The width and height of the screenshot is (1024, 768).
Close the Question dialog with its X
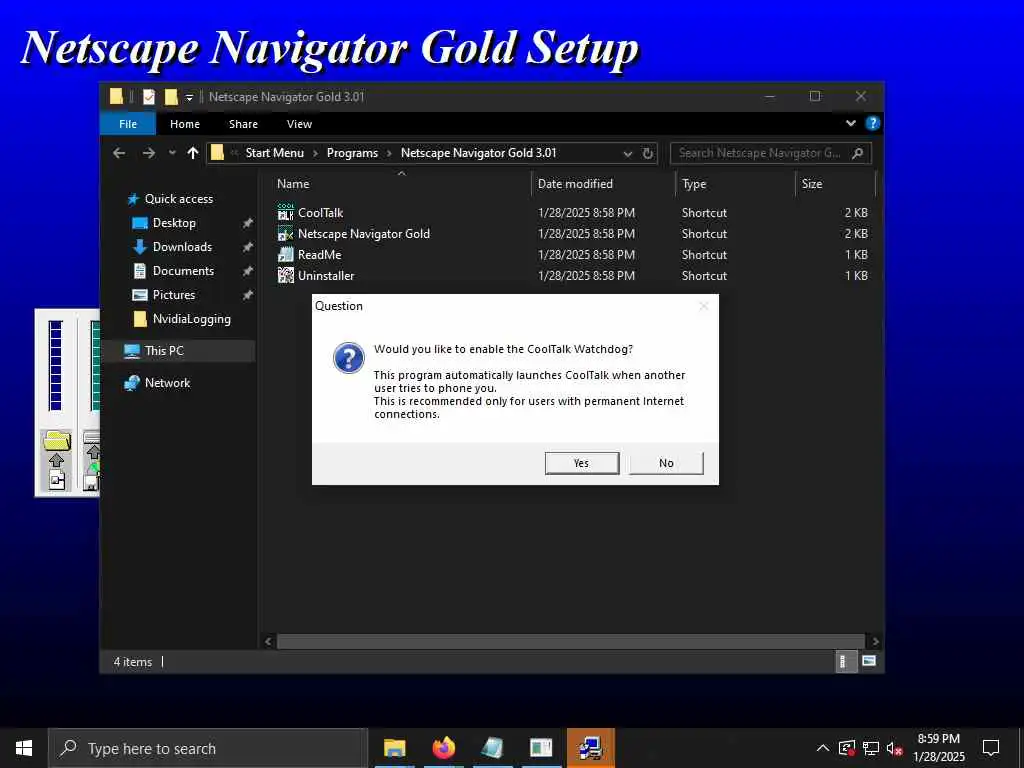(703, 306)
